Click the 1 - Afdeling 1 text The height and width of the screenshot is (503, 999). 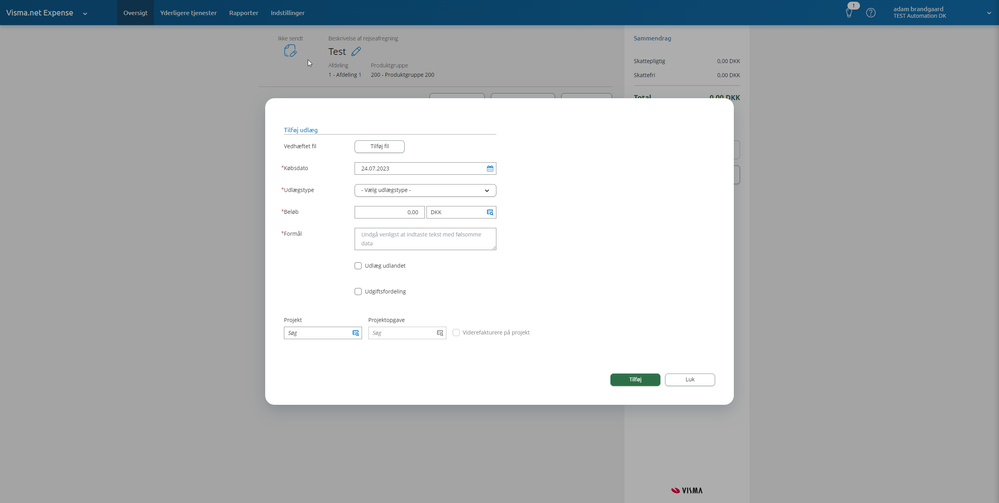345,75
